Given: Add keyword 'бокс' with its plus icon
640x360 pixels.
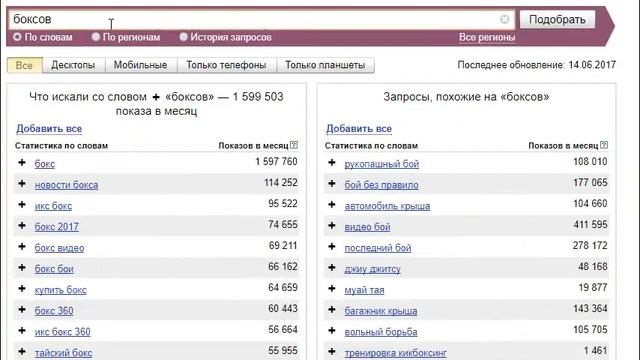Looking at the screenshot, I should pos(22,163).
